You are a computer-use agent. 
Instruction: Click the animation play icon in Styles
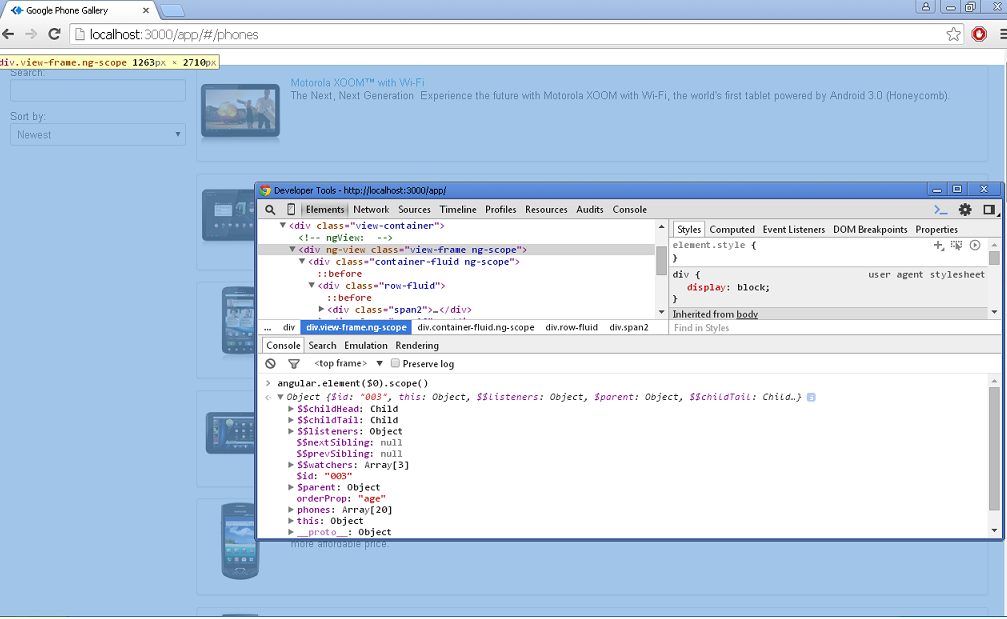coord(975,245)
